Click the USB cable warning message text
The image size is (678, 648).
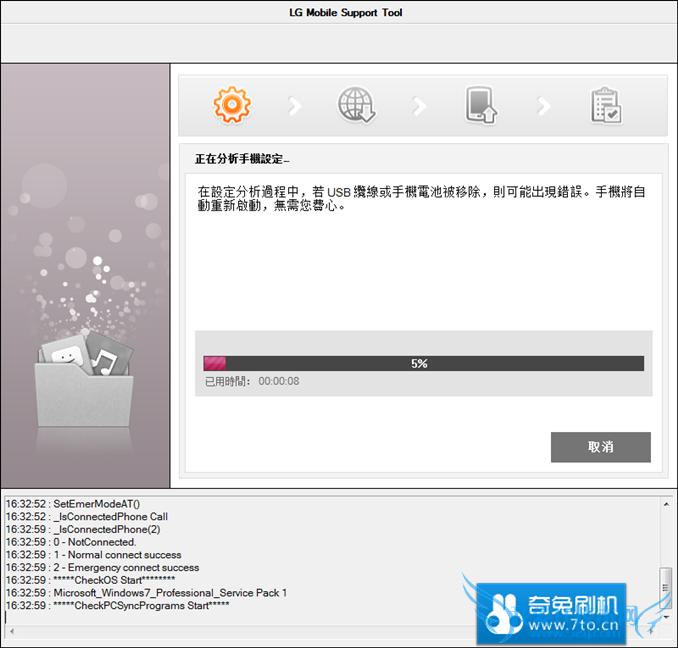(x=422, y=198)
